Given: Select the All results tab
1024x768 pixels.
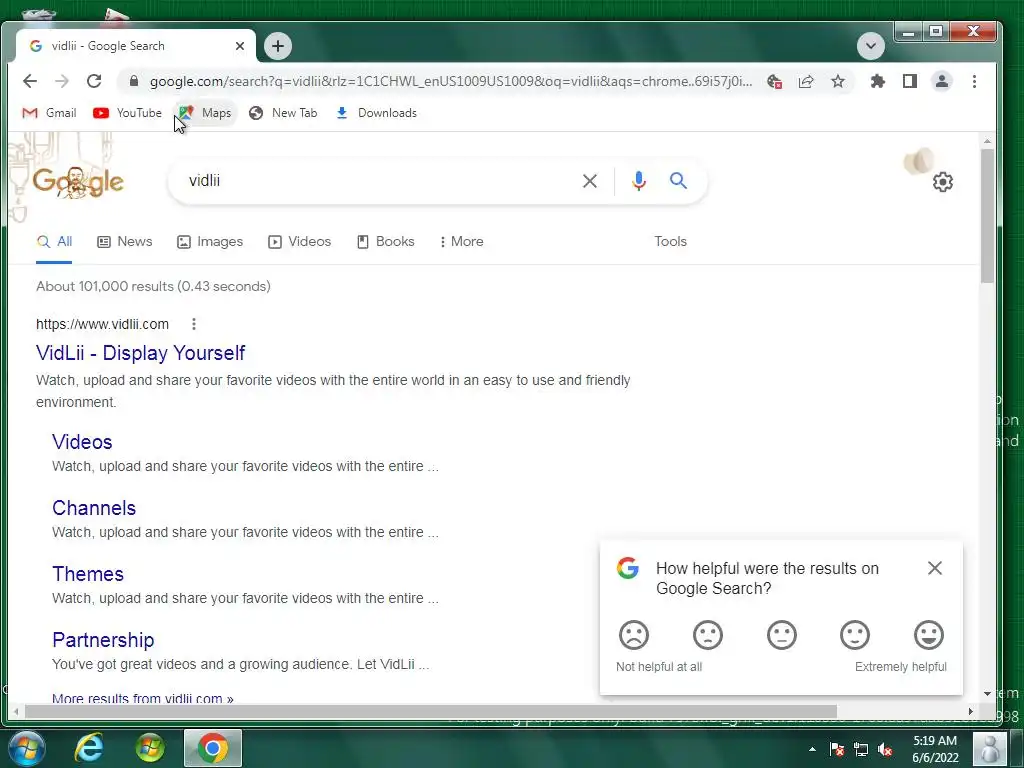Looking at the screenshot, I should point(54,242).
